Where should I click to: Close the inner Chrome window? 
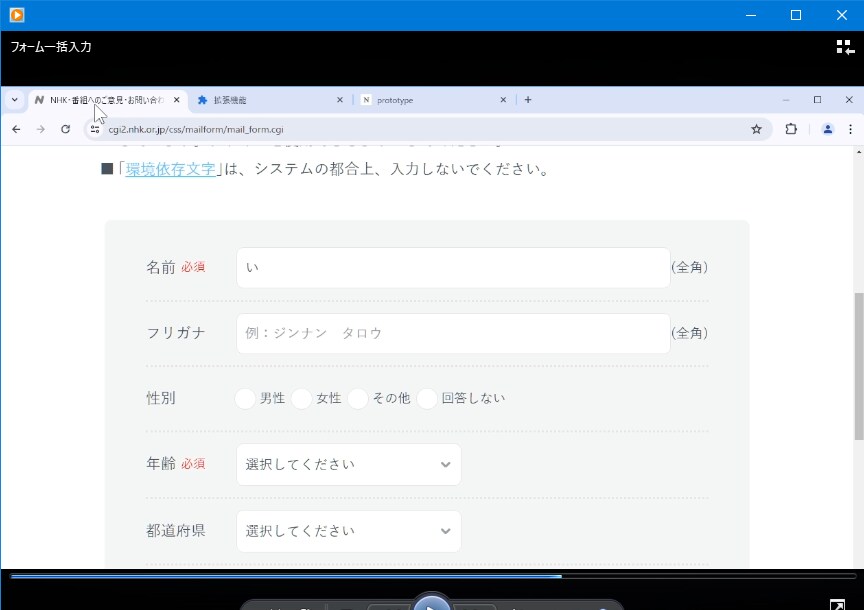click(849, 100)
